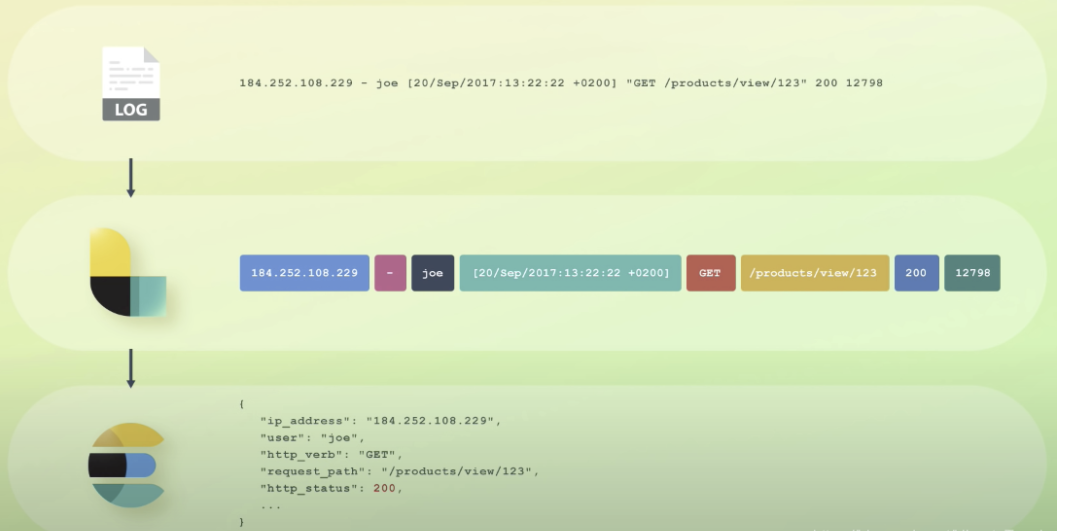
Task: Click the ellipsis line in JSON
Action: pos(270,507)
